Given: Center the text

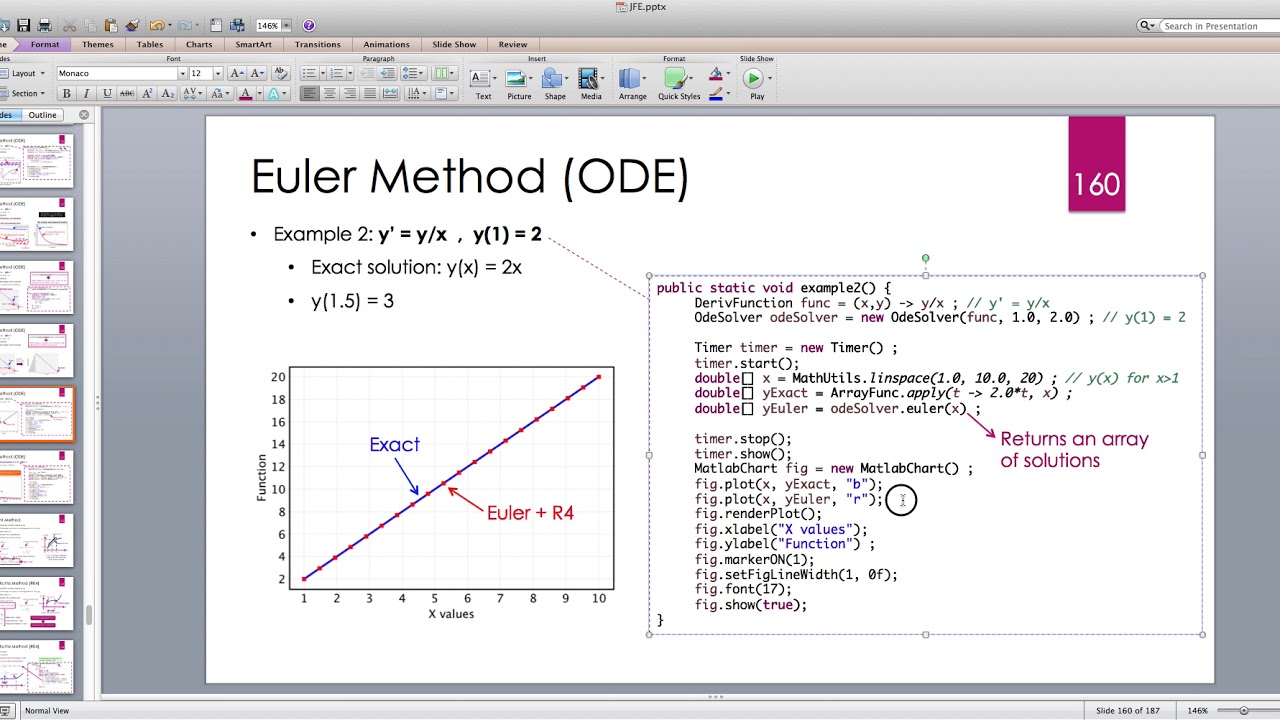Looking at the screenshot, I should tap(329, 93).
